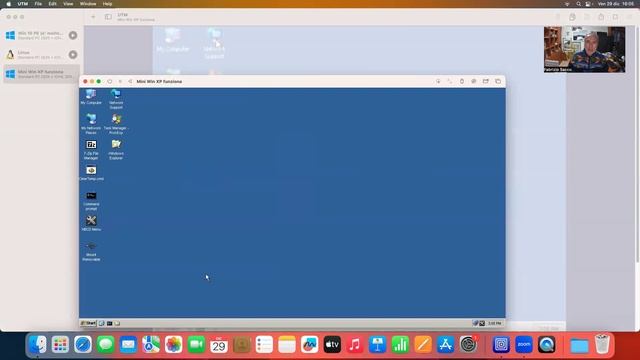
Task: Click share icon in UTM main toolbar
Action: tap(601, 17)
